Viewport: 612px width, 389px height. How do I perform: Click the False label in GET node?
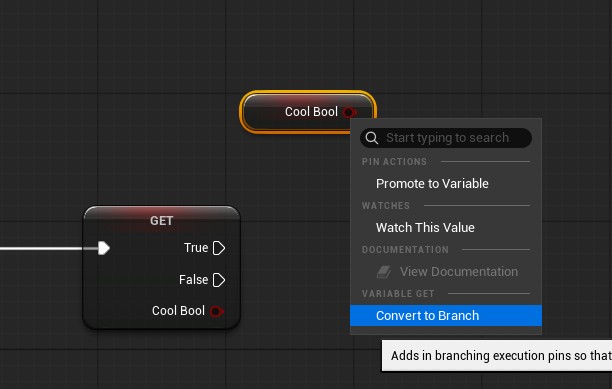click(194, 280)
